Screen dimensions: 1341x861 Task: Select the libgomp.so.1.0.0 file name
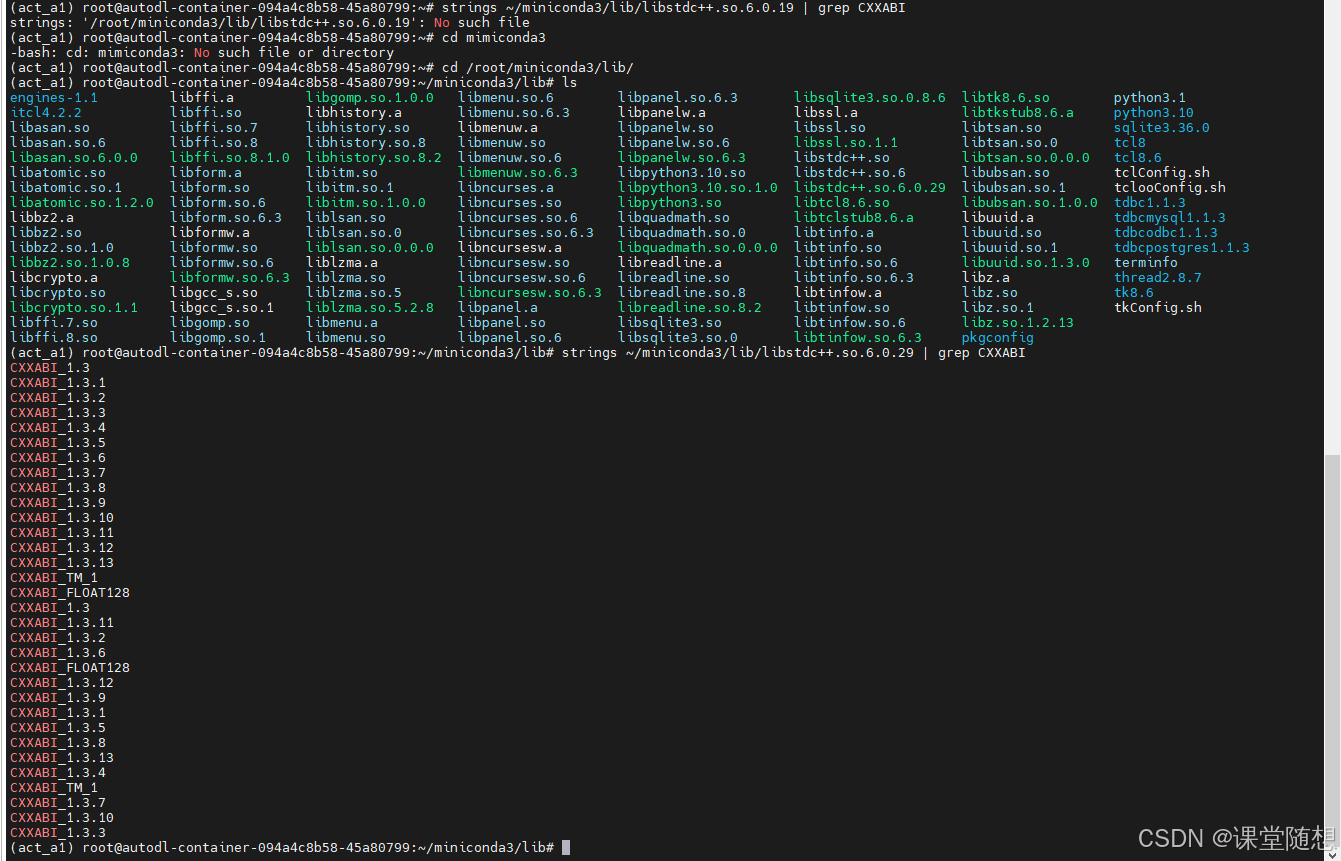point(370,98)
